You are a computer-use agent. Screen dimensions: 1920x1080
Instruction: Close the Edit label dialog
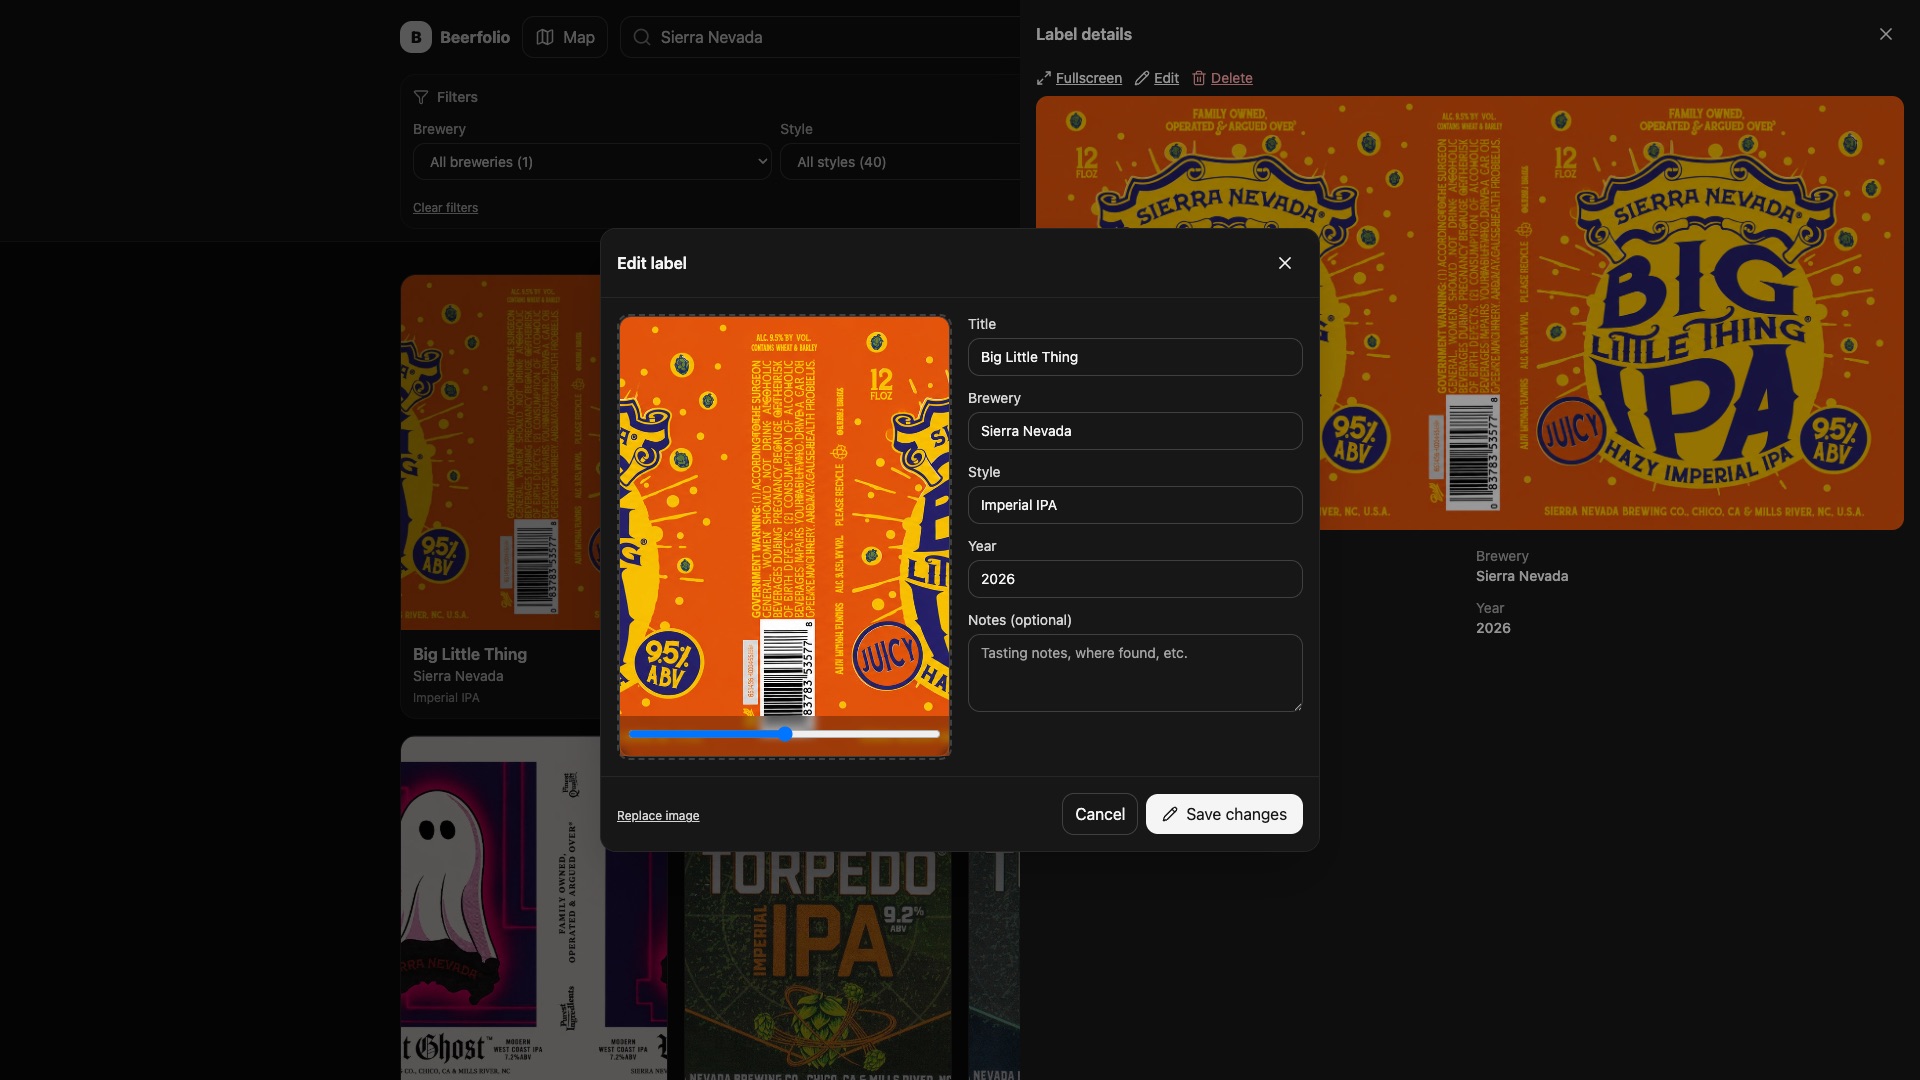[x=1285, y=263]
